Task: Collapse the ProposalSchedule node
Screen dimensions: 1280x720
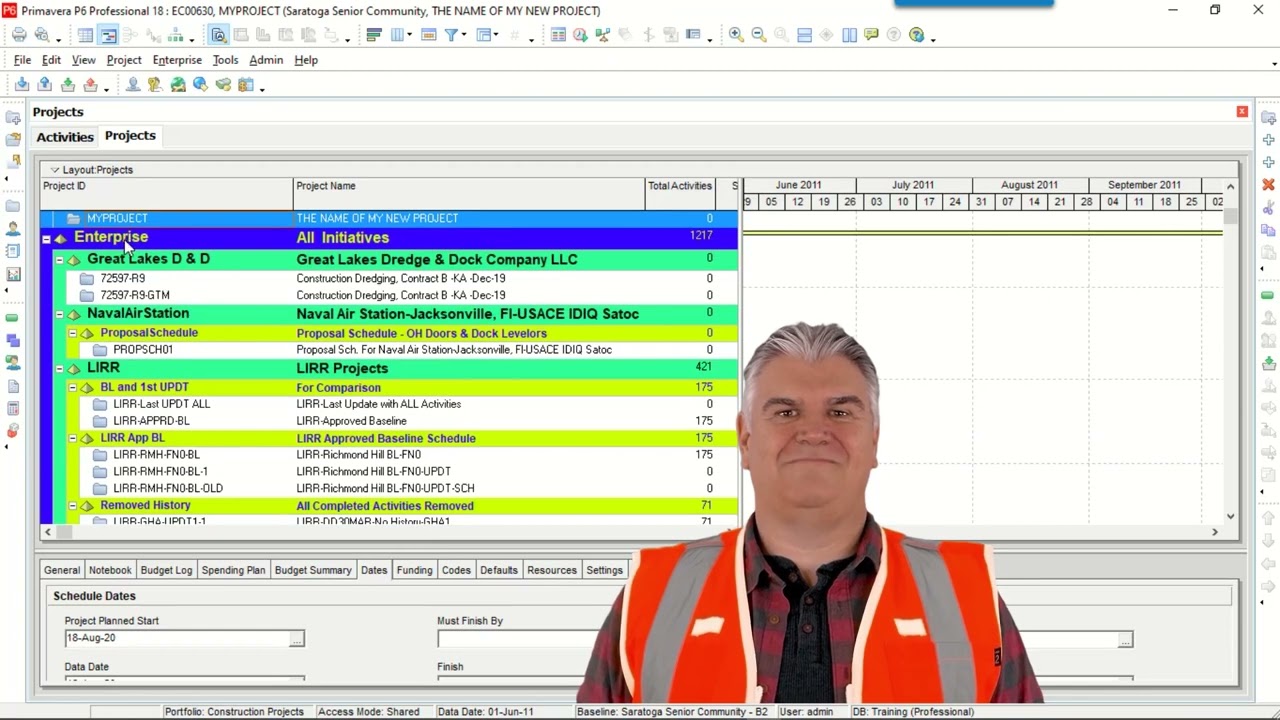Action: [72, 333]
